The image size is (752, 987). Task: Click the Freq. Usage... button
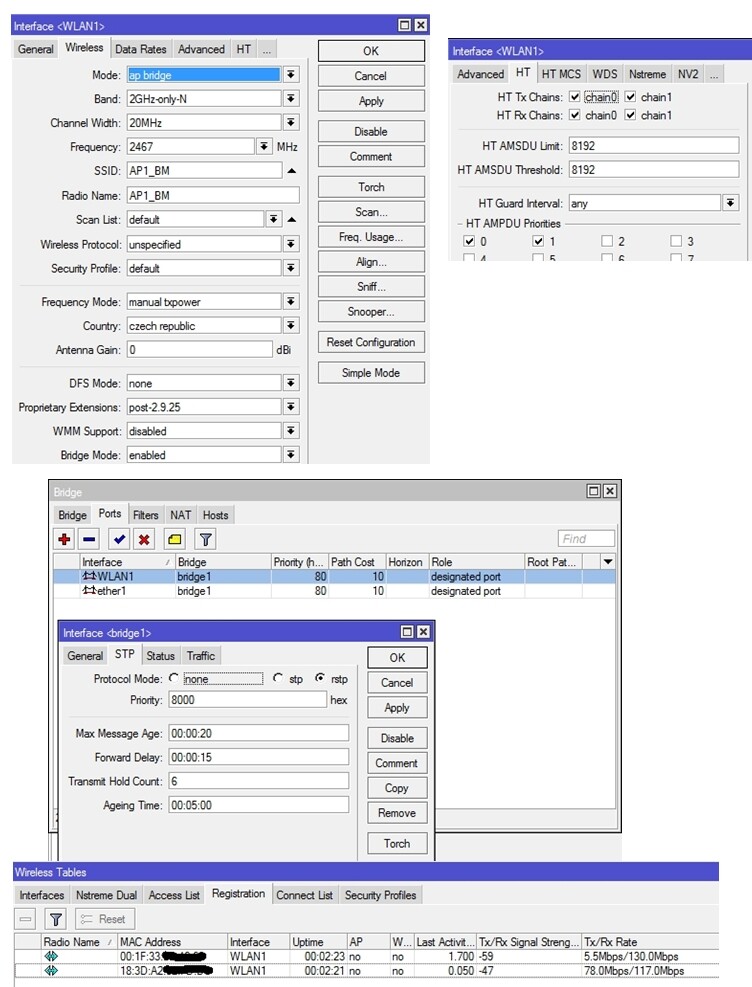click(371, 237)
